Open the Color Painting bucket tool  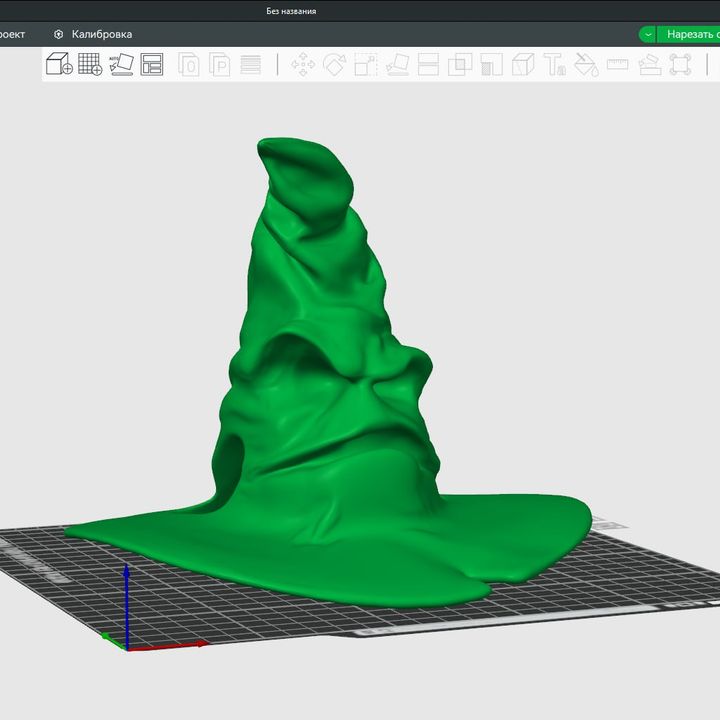tap(586, 65)
